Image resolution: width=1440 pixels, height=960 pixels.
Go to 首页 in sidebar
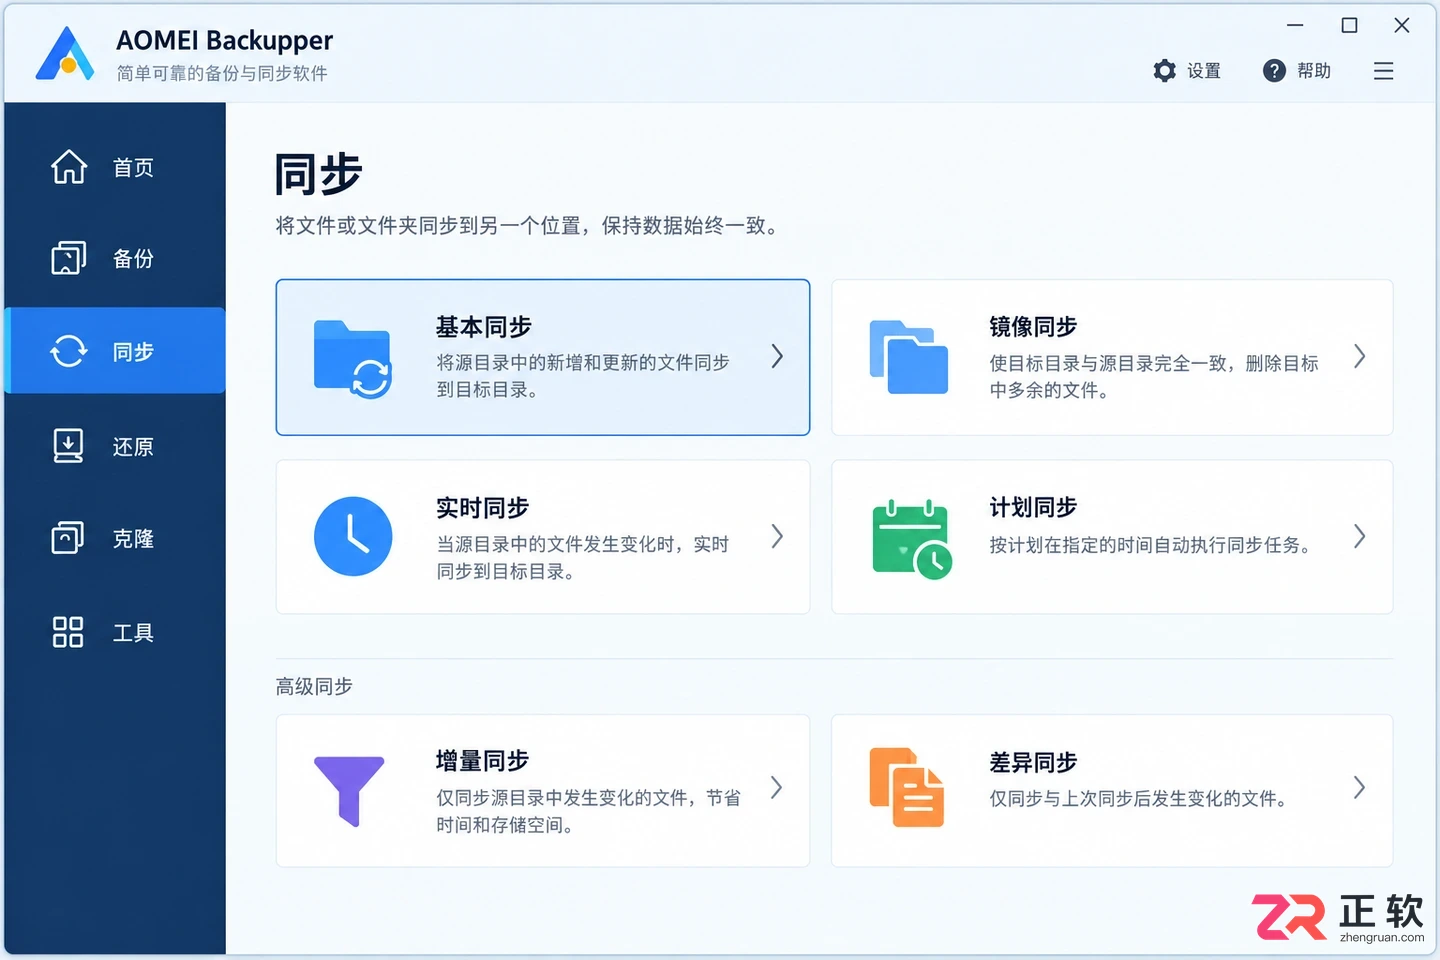[x=133, y=167]
